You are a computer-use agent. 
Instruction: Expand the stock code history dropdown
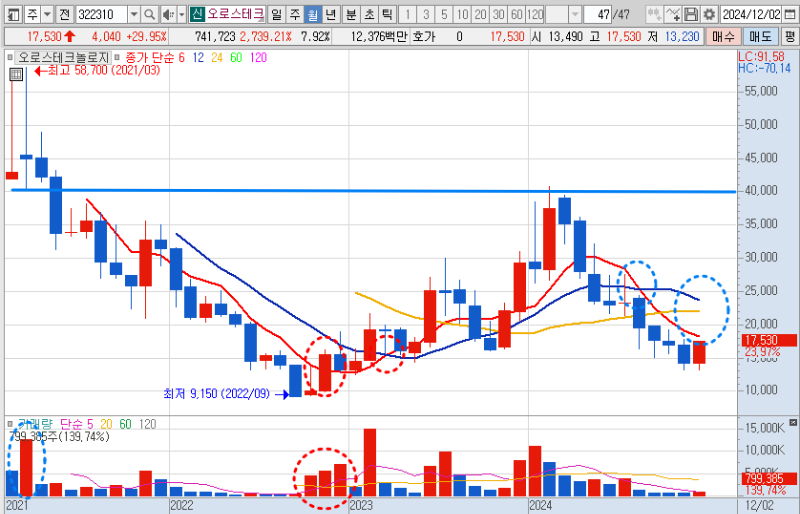click(x=134, y=14)
